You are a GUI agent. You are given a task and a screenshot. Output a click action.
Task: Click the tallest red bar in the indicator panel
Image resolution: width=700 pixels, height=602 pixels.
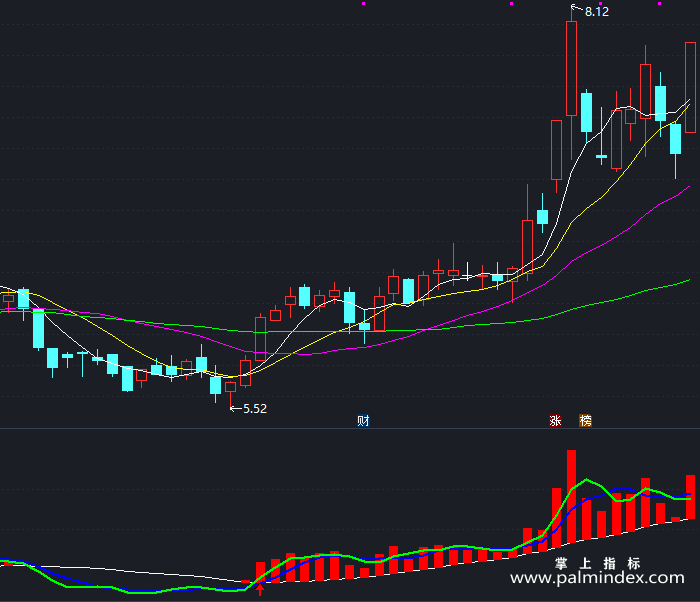[x=571, y=497]
